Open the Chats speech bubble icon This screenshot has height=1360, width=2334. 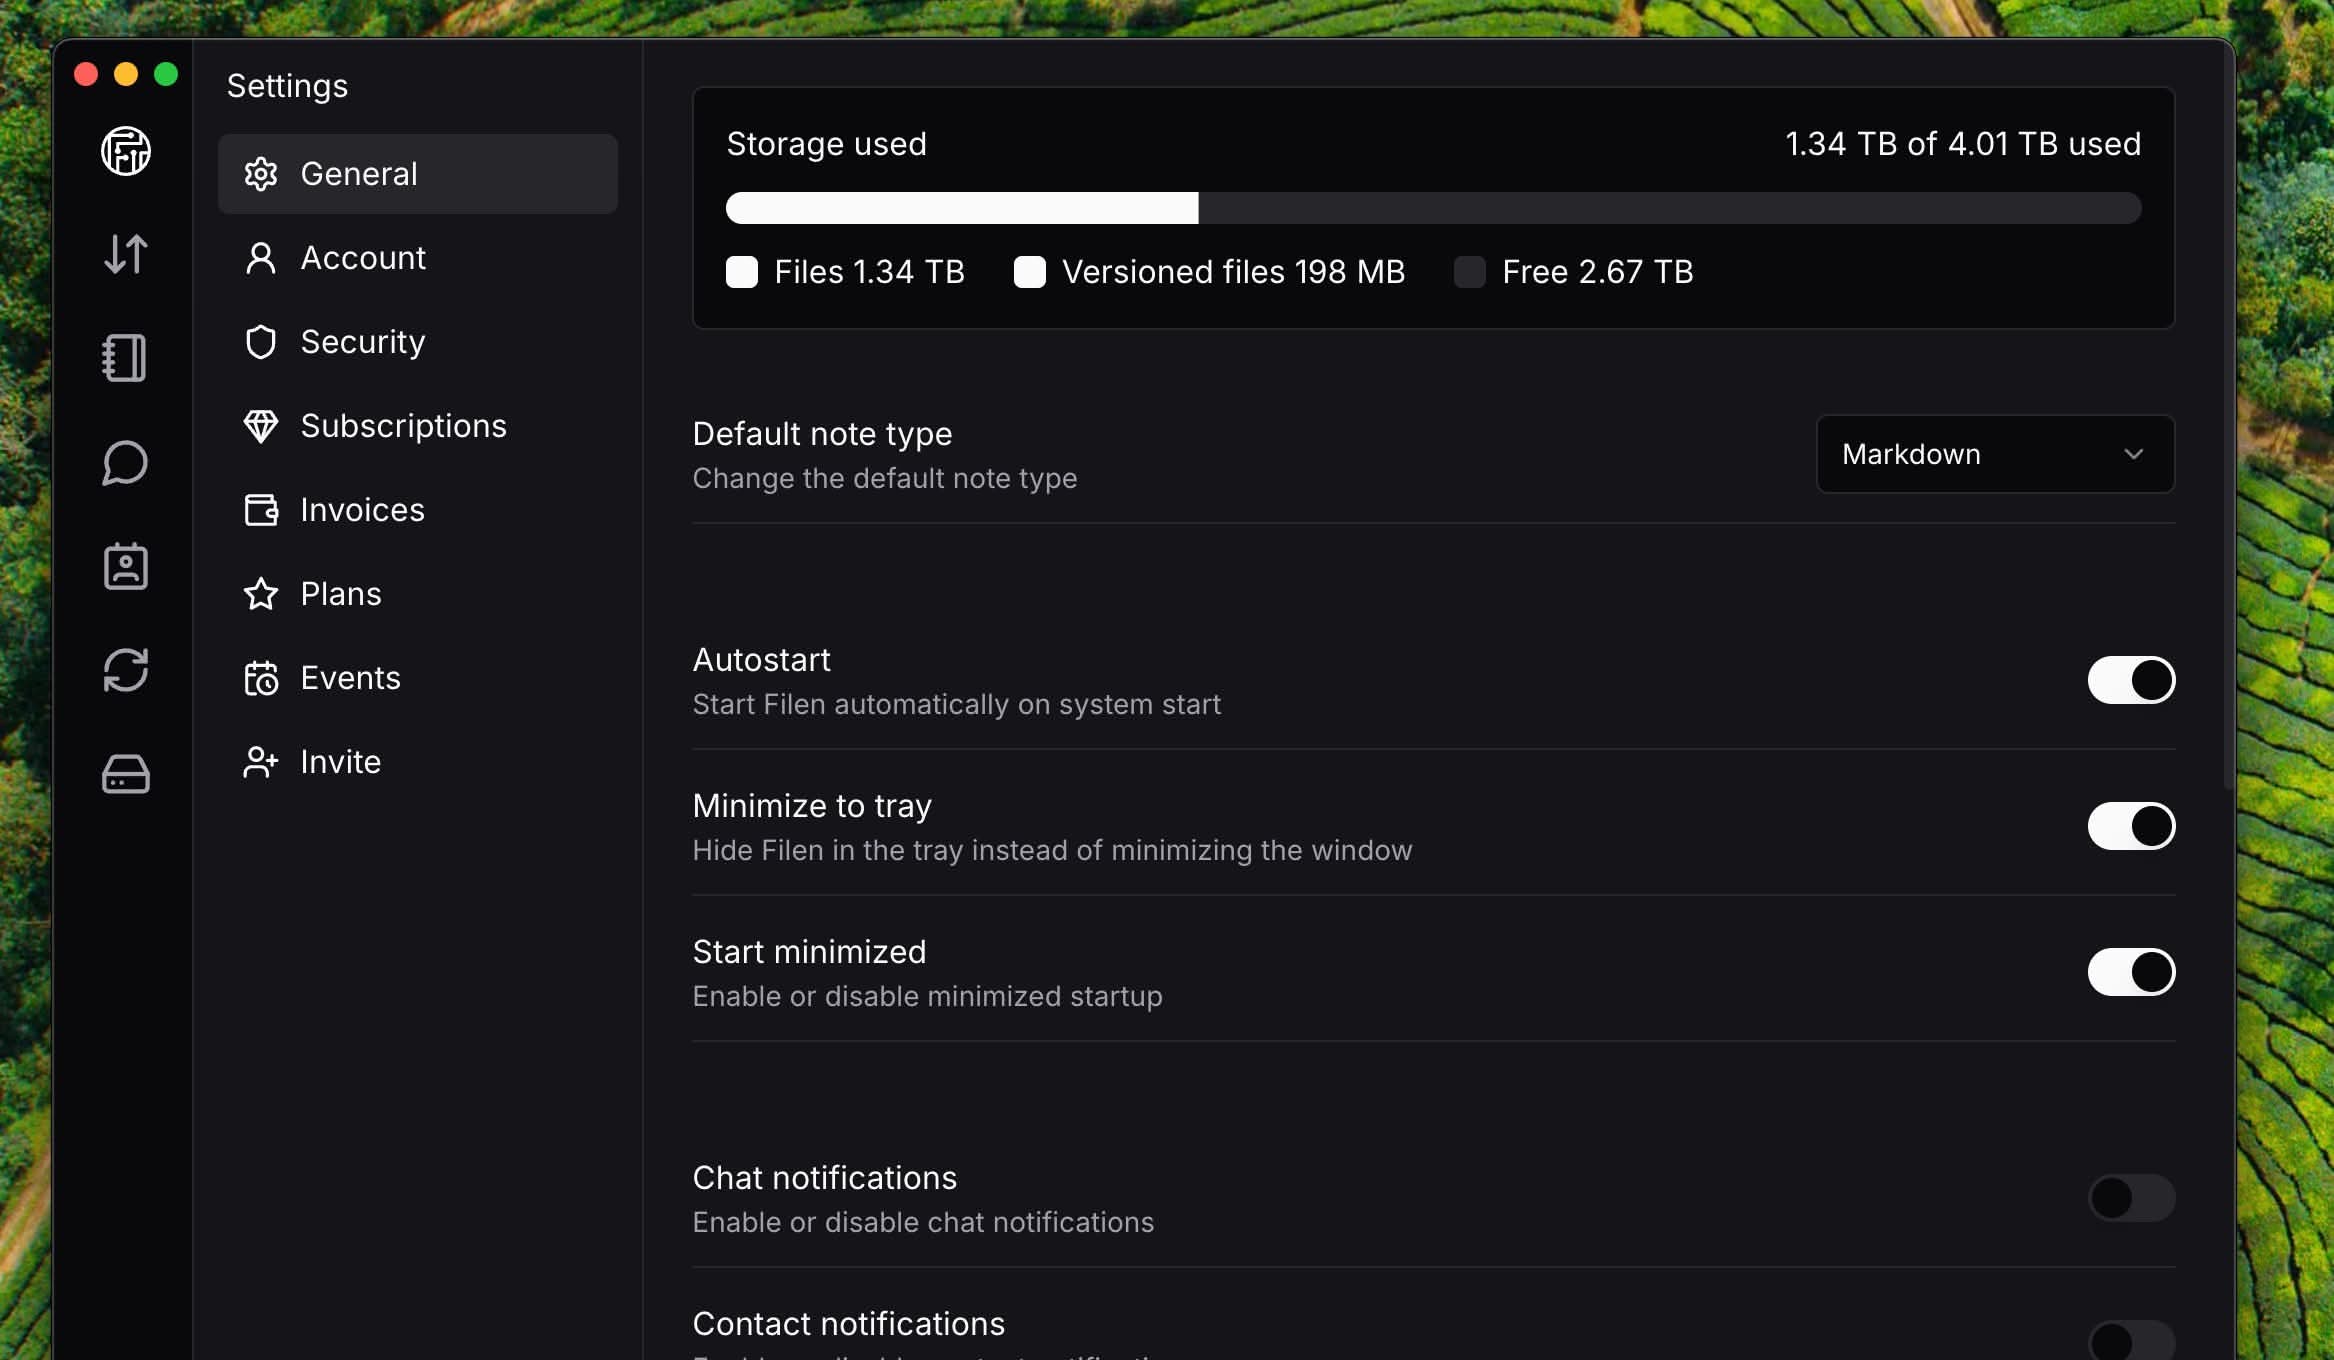(126, 463)
